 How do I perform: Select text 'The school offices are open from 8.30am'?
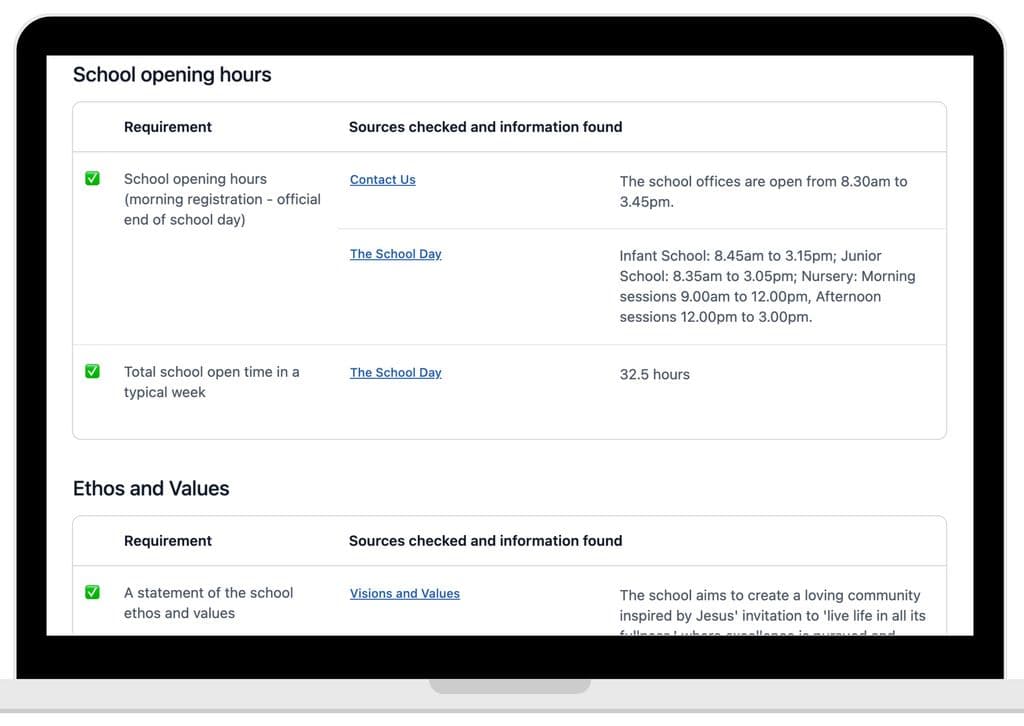pos(755,182)
